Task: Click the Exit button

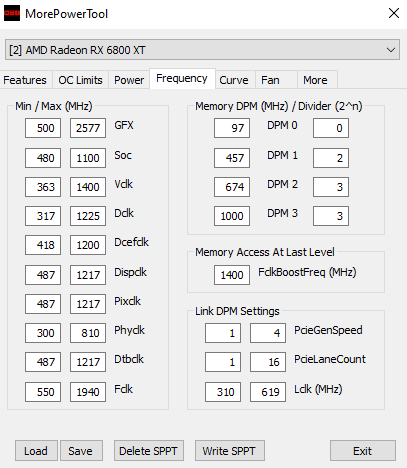Action: [363, 451]
